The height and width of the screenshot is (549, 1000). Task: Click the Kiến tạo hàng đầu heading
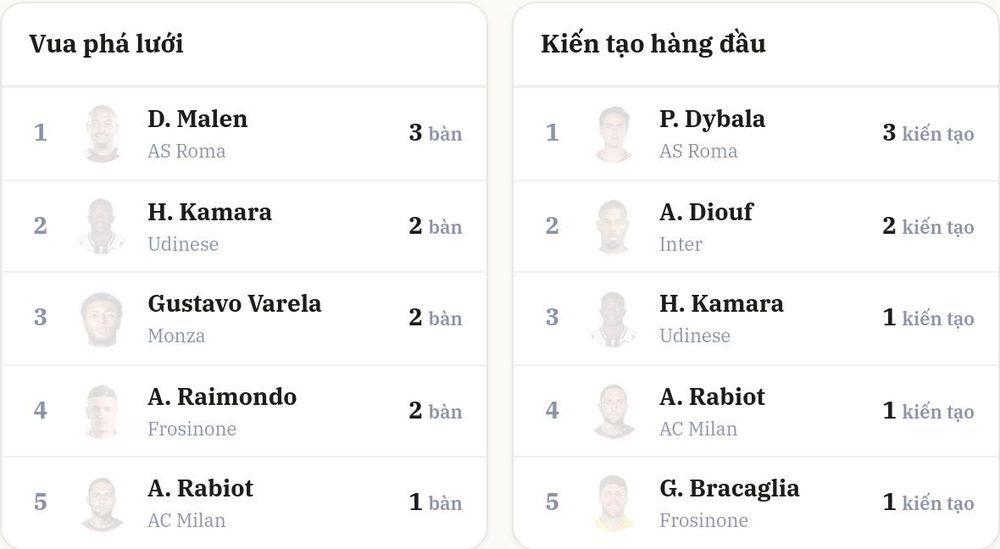(x=653, y=44)
